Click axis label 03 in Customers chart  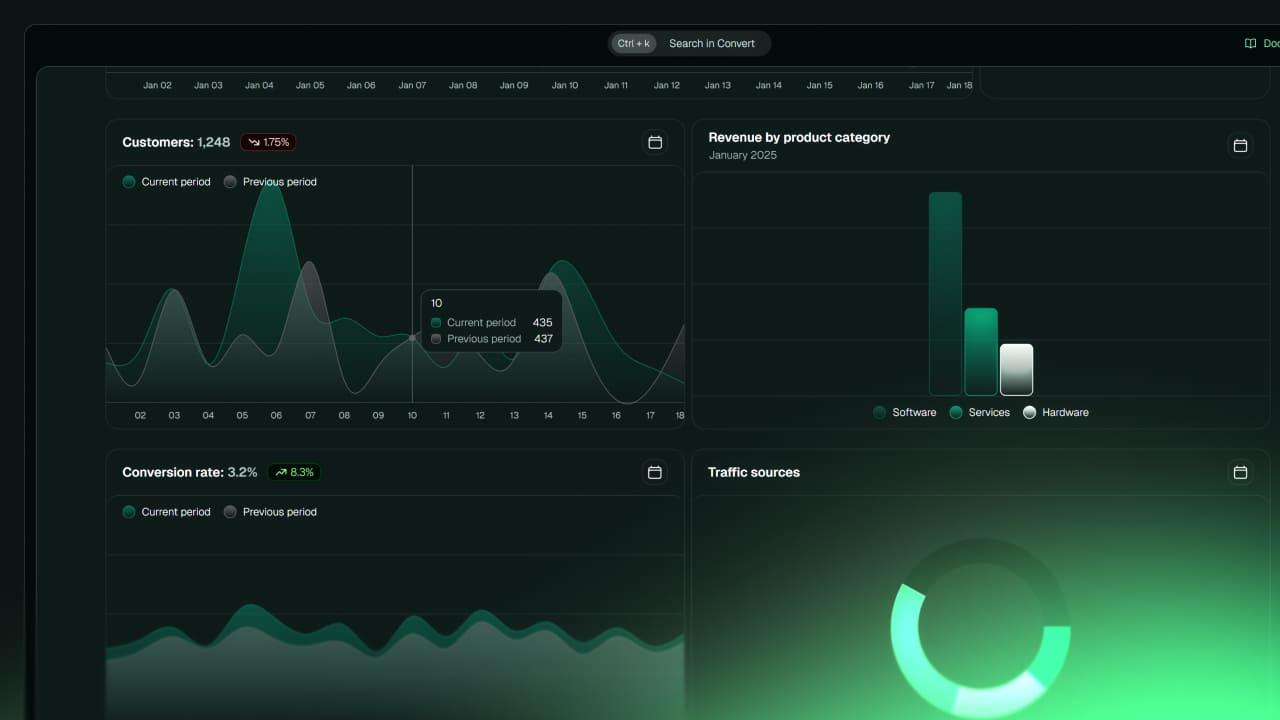[x=174, y=415]
